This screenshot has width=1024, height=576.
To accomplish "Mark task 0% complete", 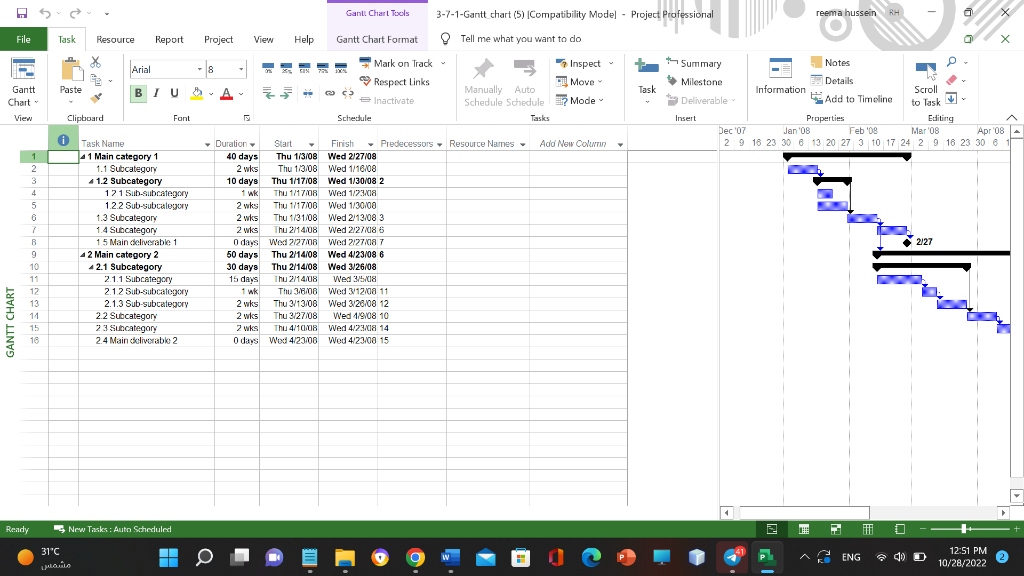I will pyautogui.click(x=268, y=67).
